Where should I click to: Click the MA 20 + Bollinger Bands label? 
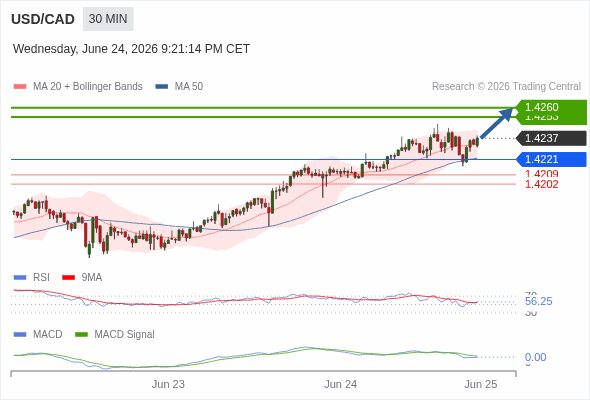coord(88,87)
